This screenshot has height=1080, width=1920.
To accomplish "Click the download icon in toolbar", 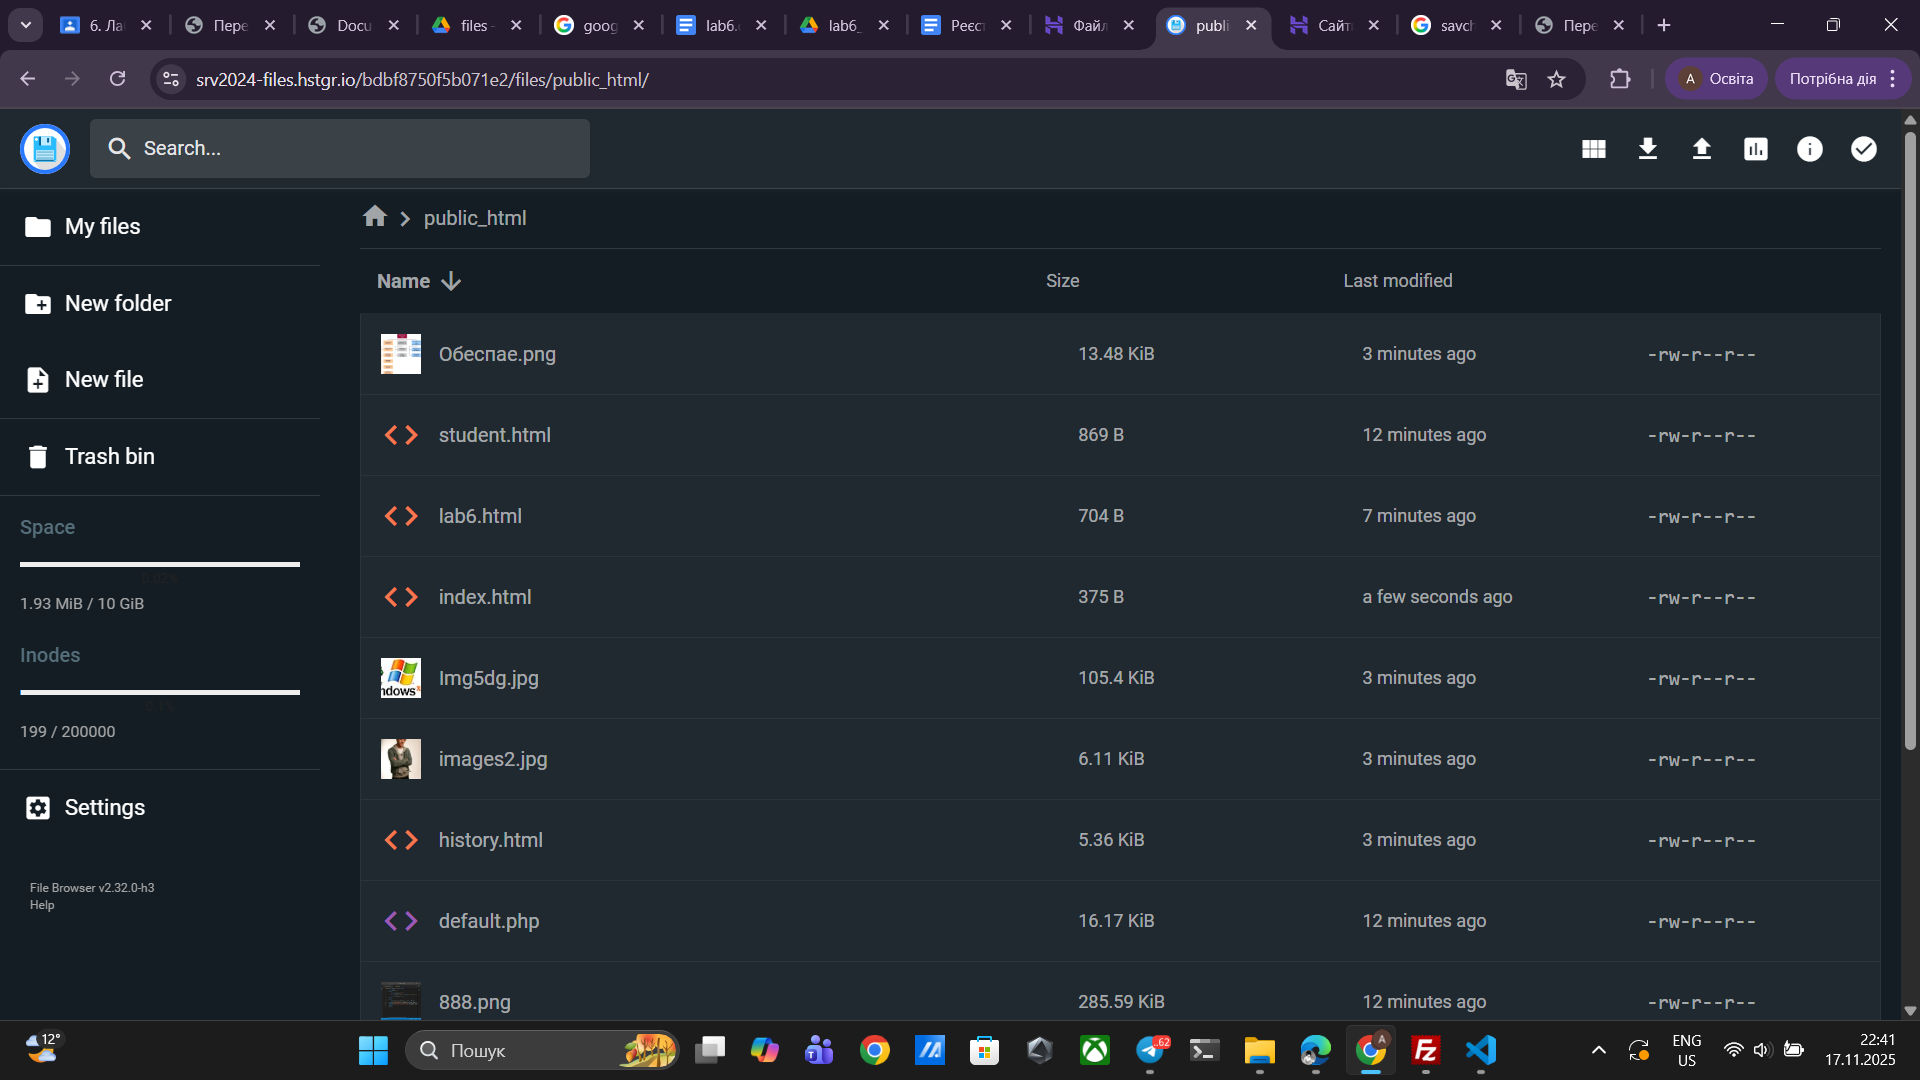I will [1647, 149].
